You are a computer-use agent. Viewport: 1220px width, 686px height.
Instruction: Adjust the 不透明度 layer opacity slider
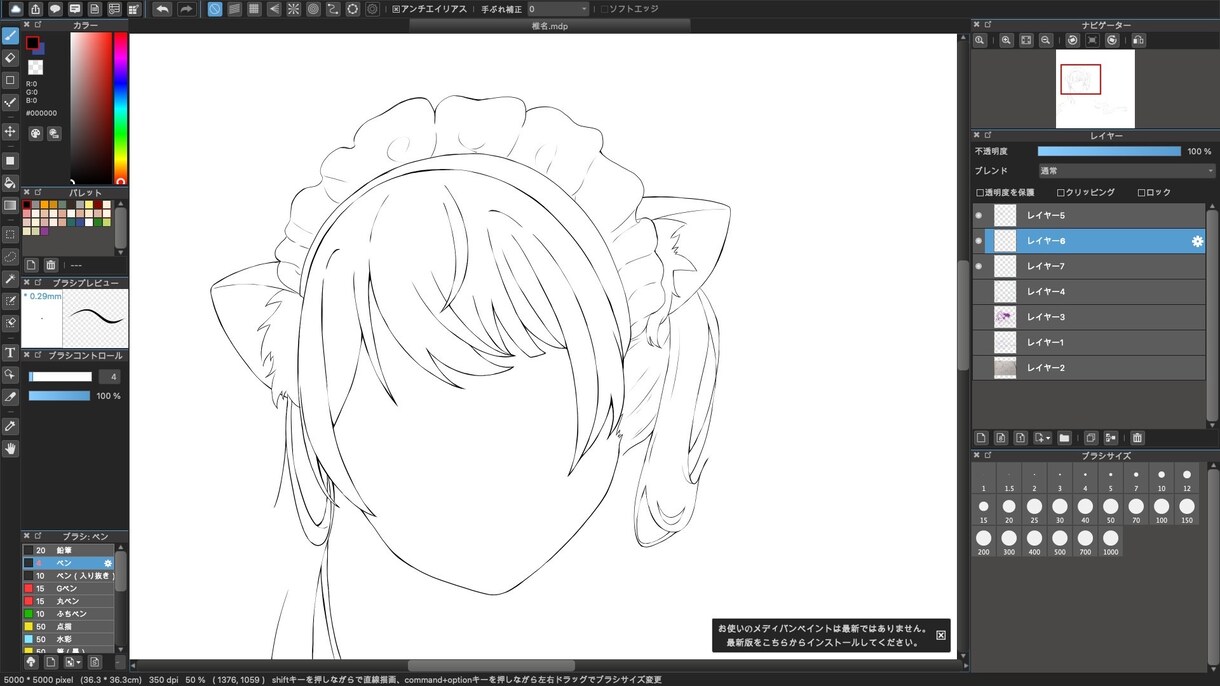pyautogui.click(x=1109, y=151)
